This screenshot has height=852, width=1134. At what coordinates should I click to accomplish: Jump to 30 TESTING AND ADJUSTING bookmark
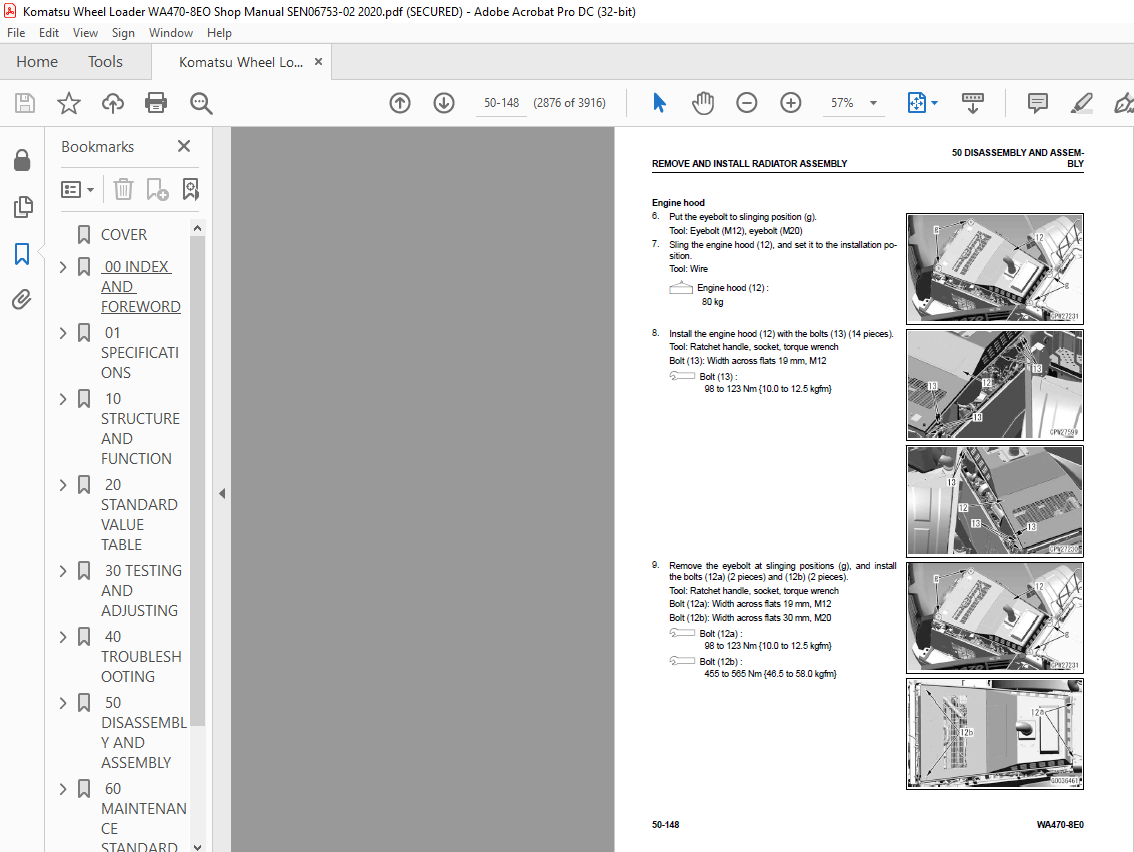tap(141, 590)
